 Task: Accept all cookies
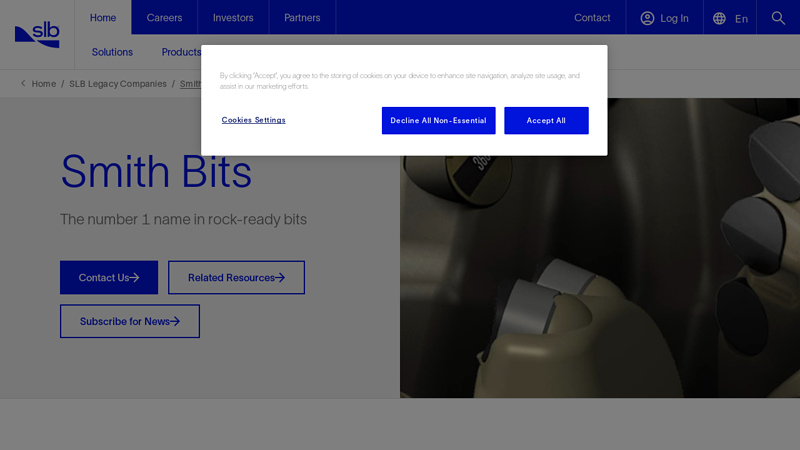546,120
